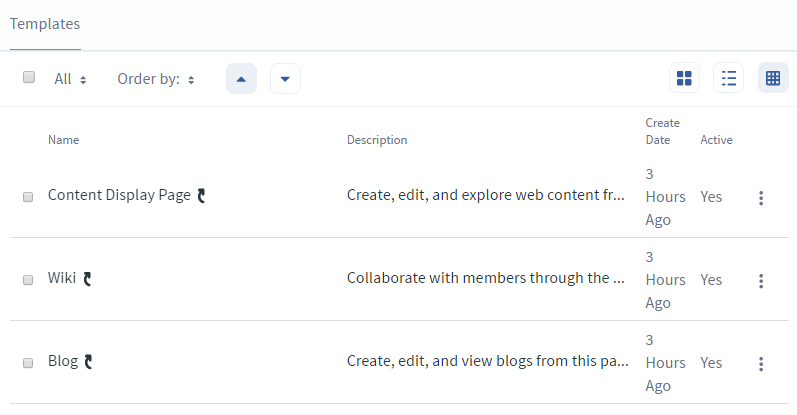This screenshot has height=415, width=797.
Task: Click the Active 'Yes' value for Wiki
Action: (711, 280)
